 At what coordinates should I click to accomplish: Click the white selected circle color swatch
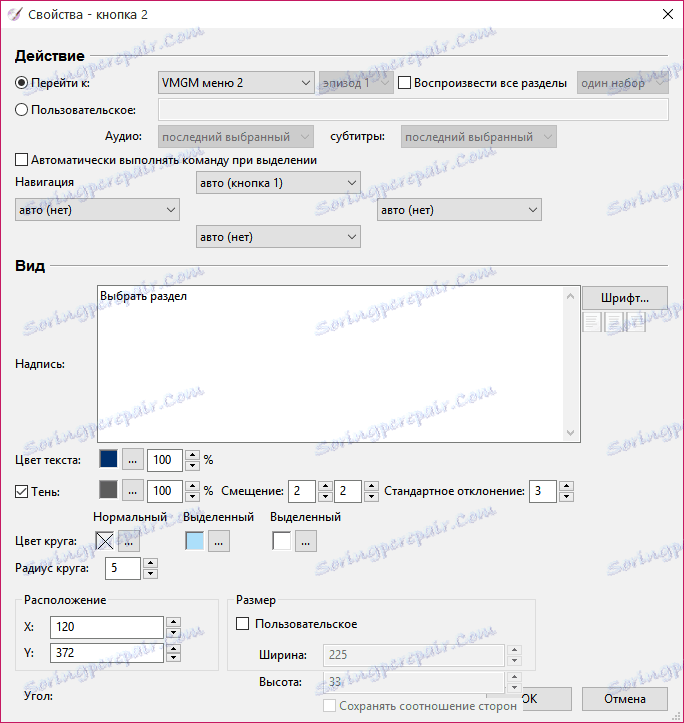(x=282, y=541)
